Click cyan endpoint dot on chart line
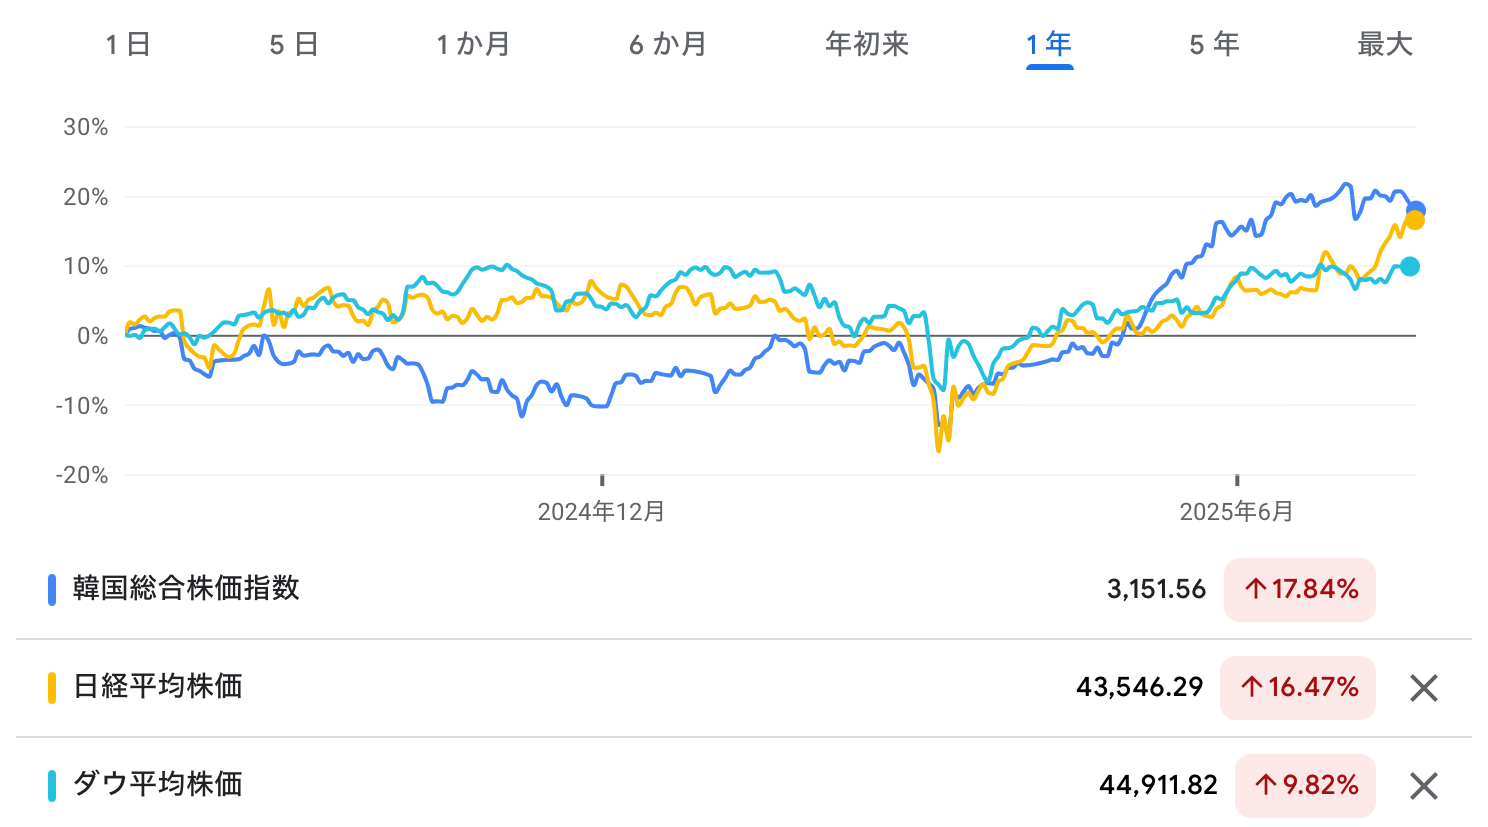This screenshot has height=827, width=1488. pos(1409,266)
